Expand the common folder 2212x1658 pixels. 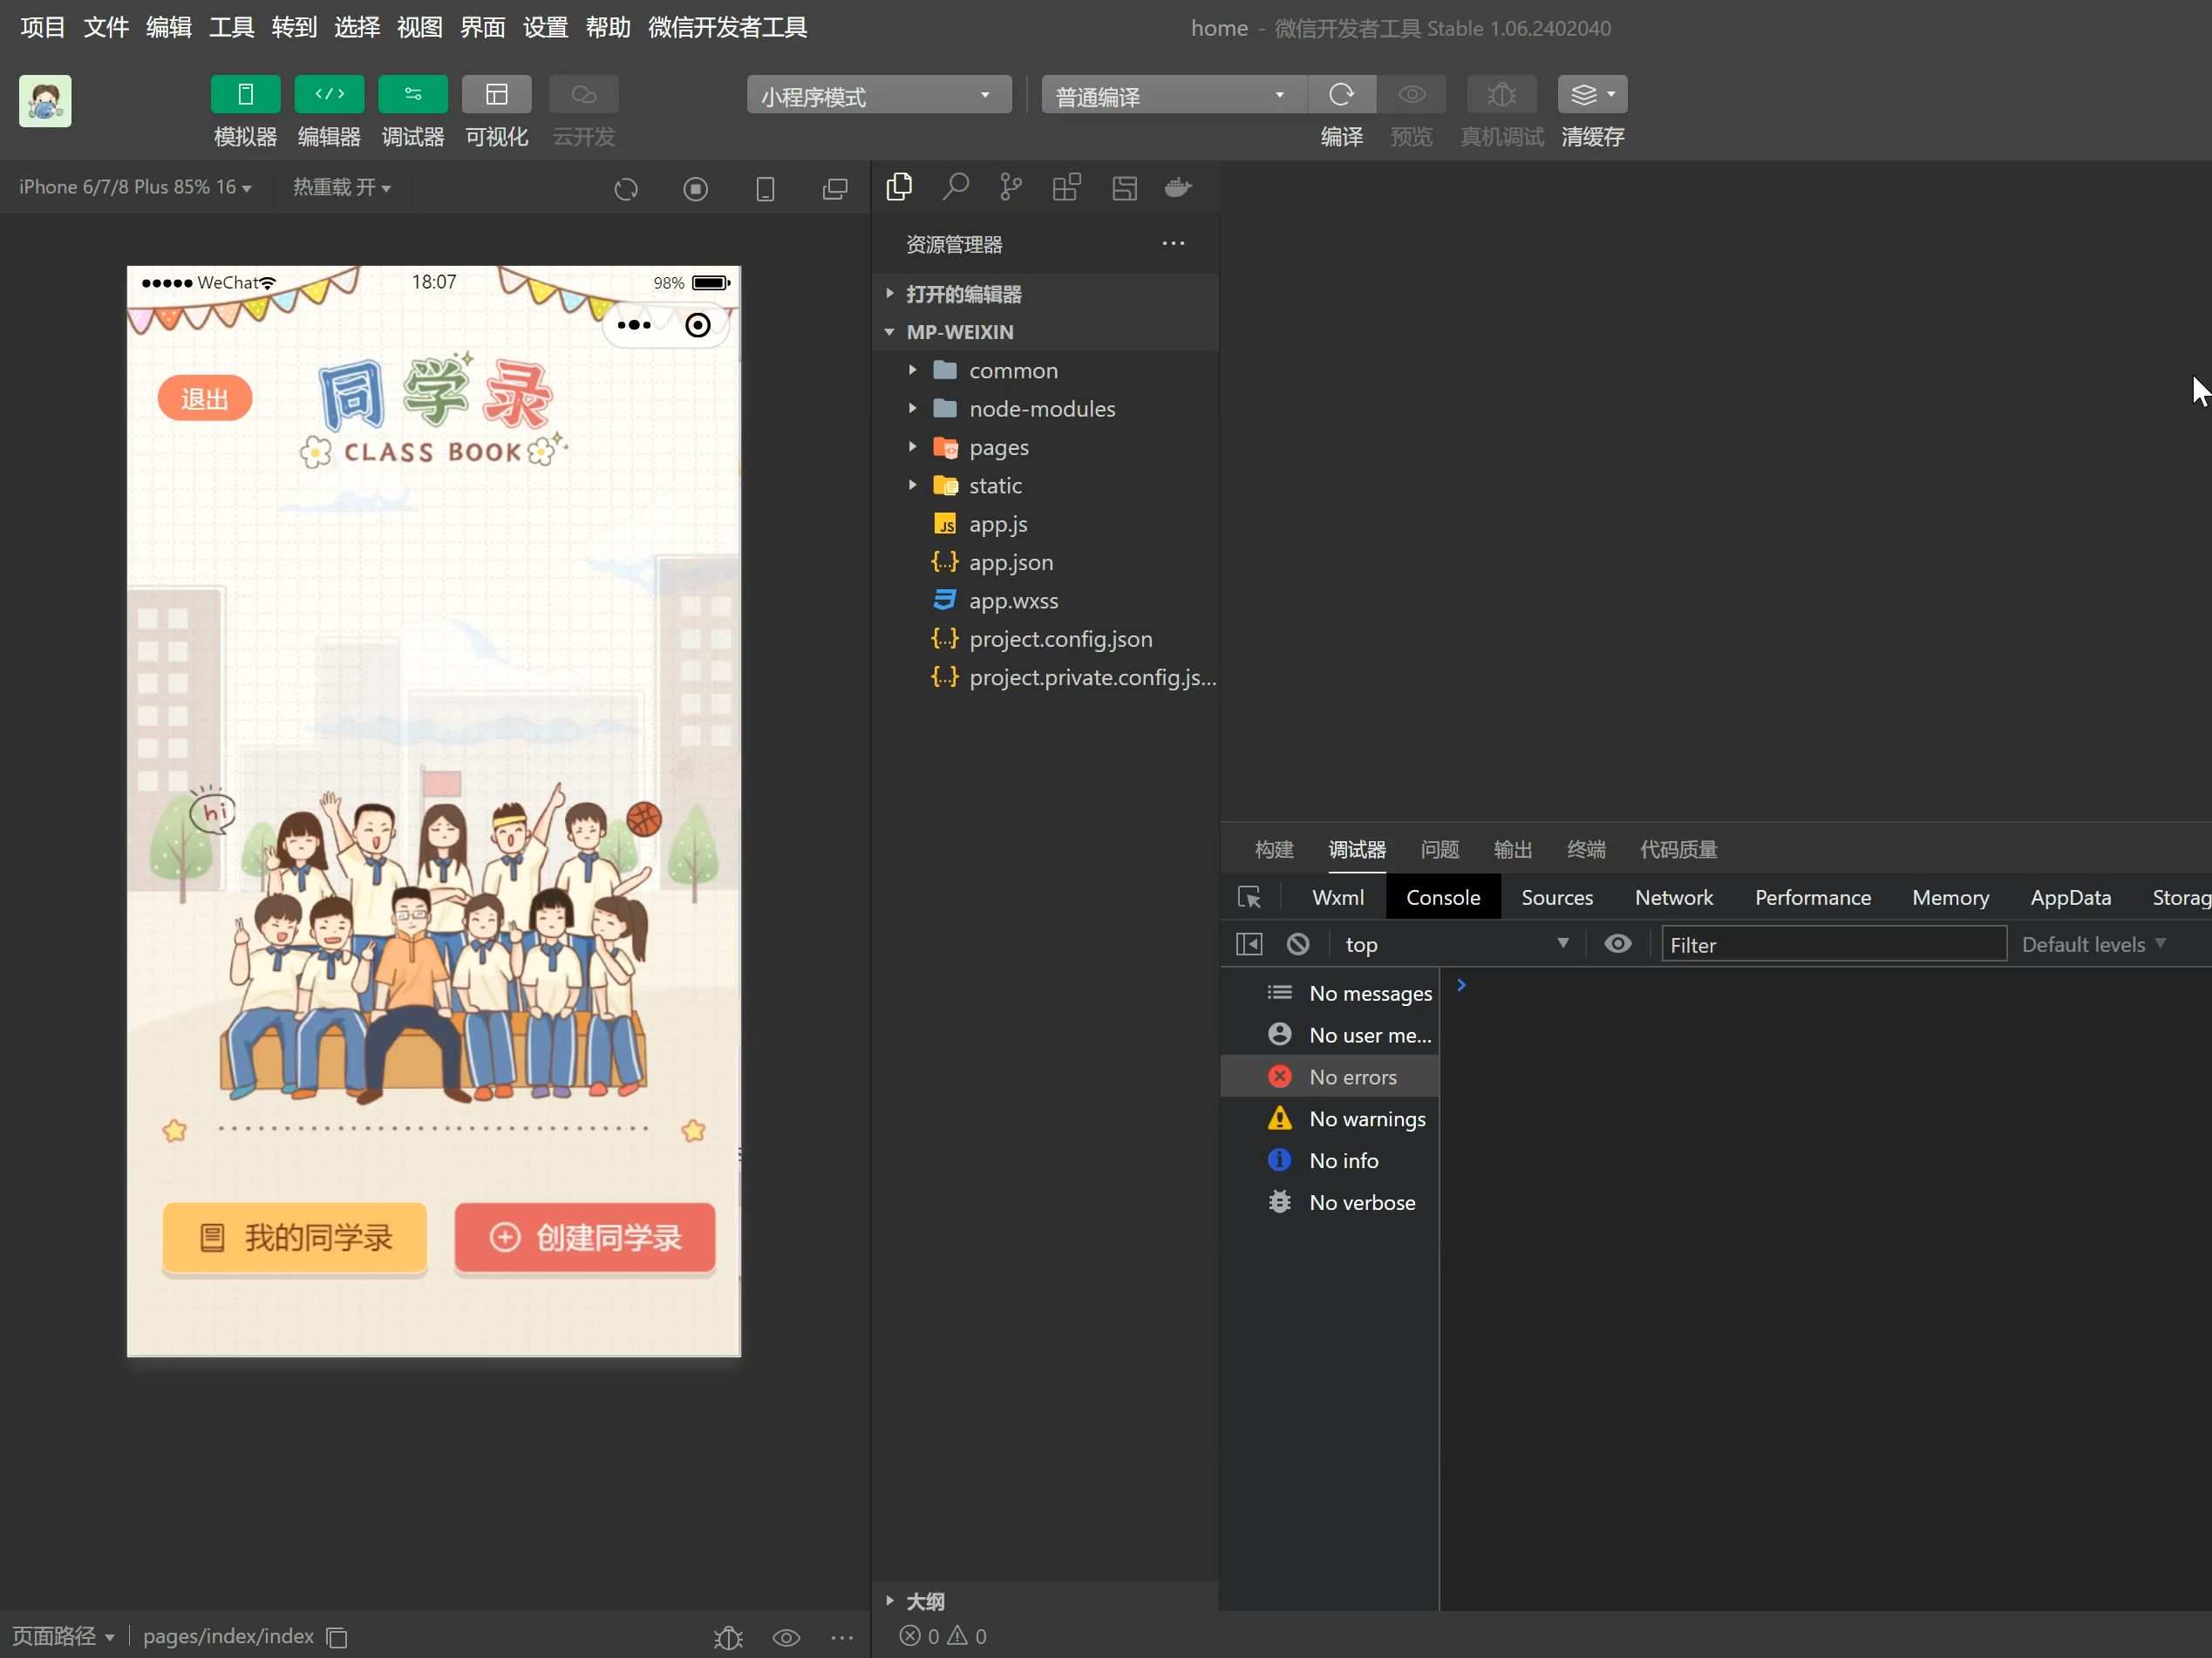click(x=1045, y=370)
